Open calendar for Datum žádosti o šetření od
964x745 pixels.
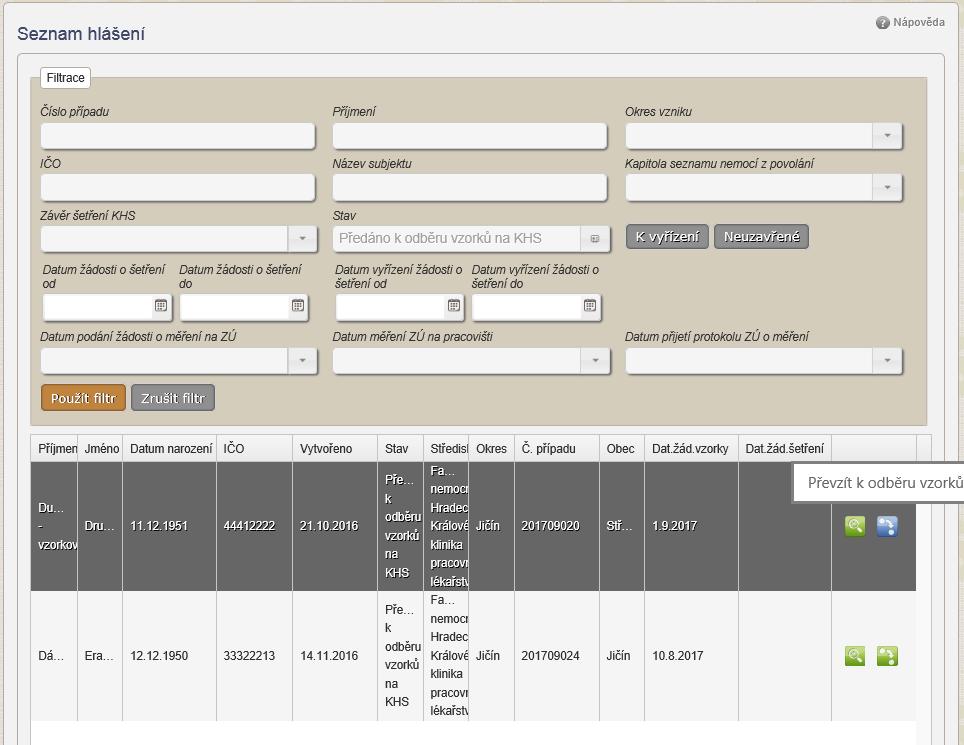coord(161,305)
